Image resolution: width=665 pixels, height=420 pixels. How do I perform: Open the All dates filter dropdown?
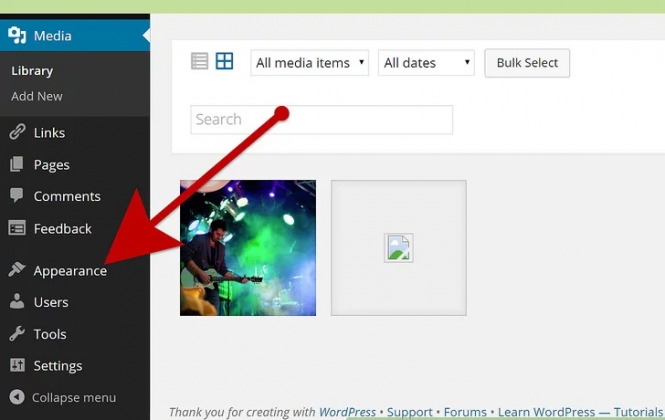click(425, 63)
